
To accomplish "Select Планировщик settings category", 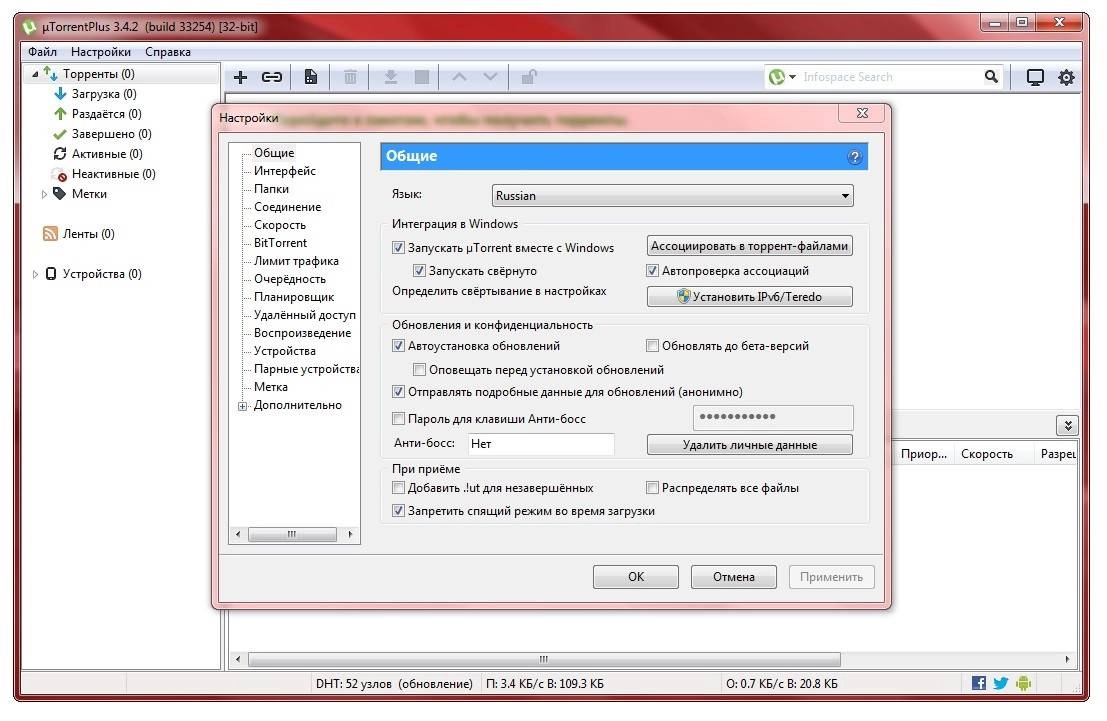I will [x=294, y=297].
